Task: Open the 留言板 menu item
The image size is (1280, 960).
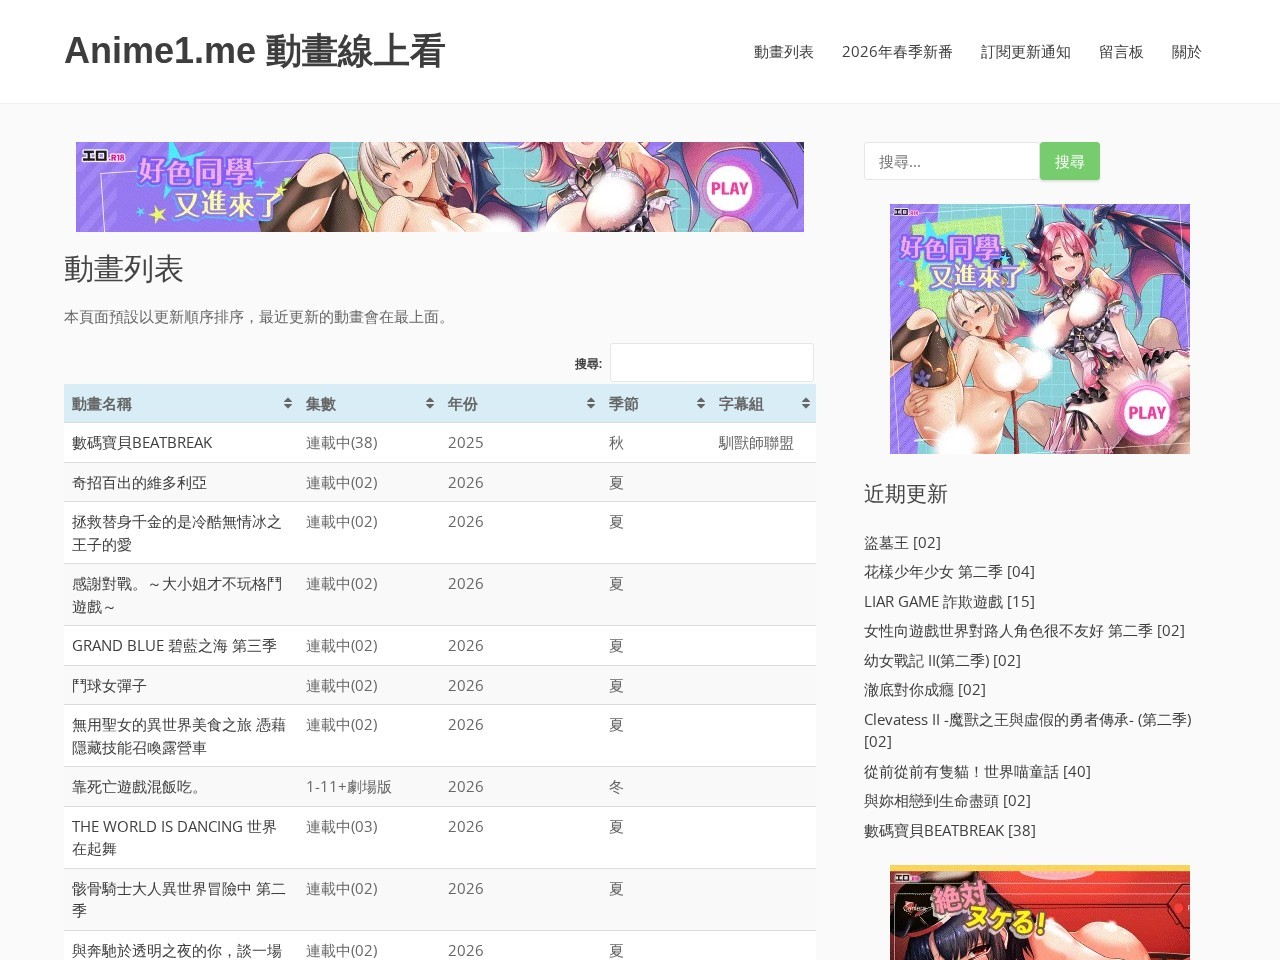Action: (x=1121, y=52)
